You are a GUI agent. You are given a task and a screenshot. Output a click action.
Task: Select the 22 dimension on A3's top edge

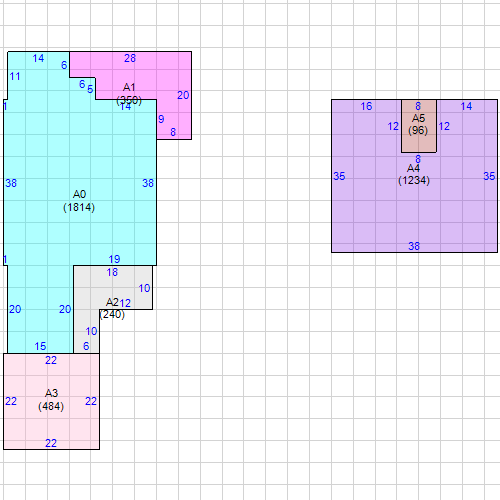pos(51,360)
